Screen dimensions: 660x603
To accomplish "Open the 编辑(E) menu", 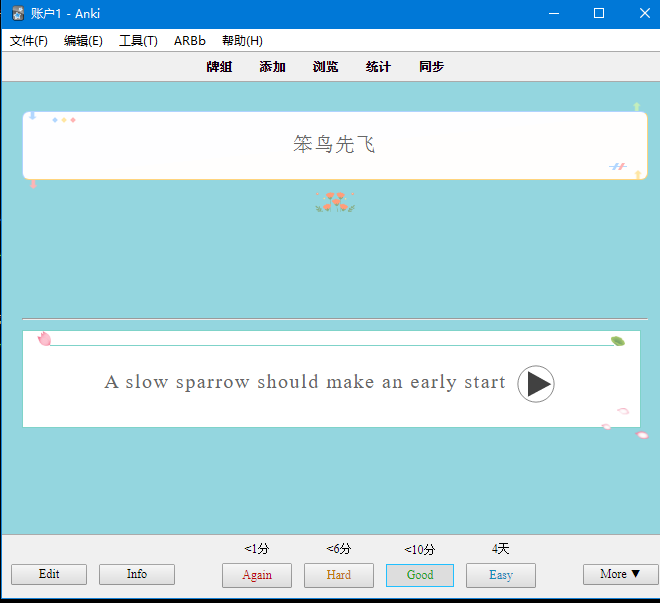I will click(83, 41).
